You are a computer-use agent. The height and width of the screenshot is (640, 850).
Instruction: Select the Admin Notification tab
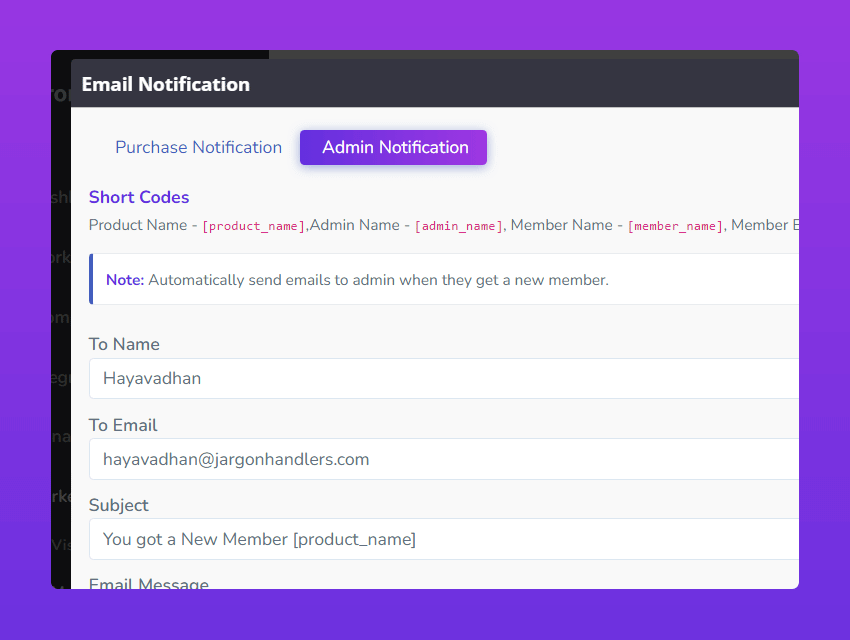(394, 147)
